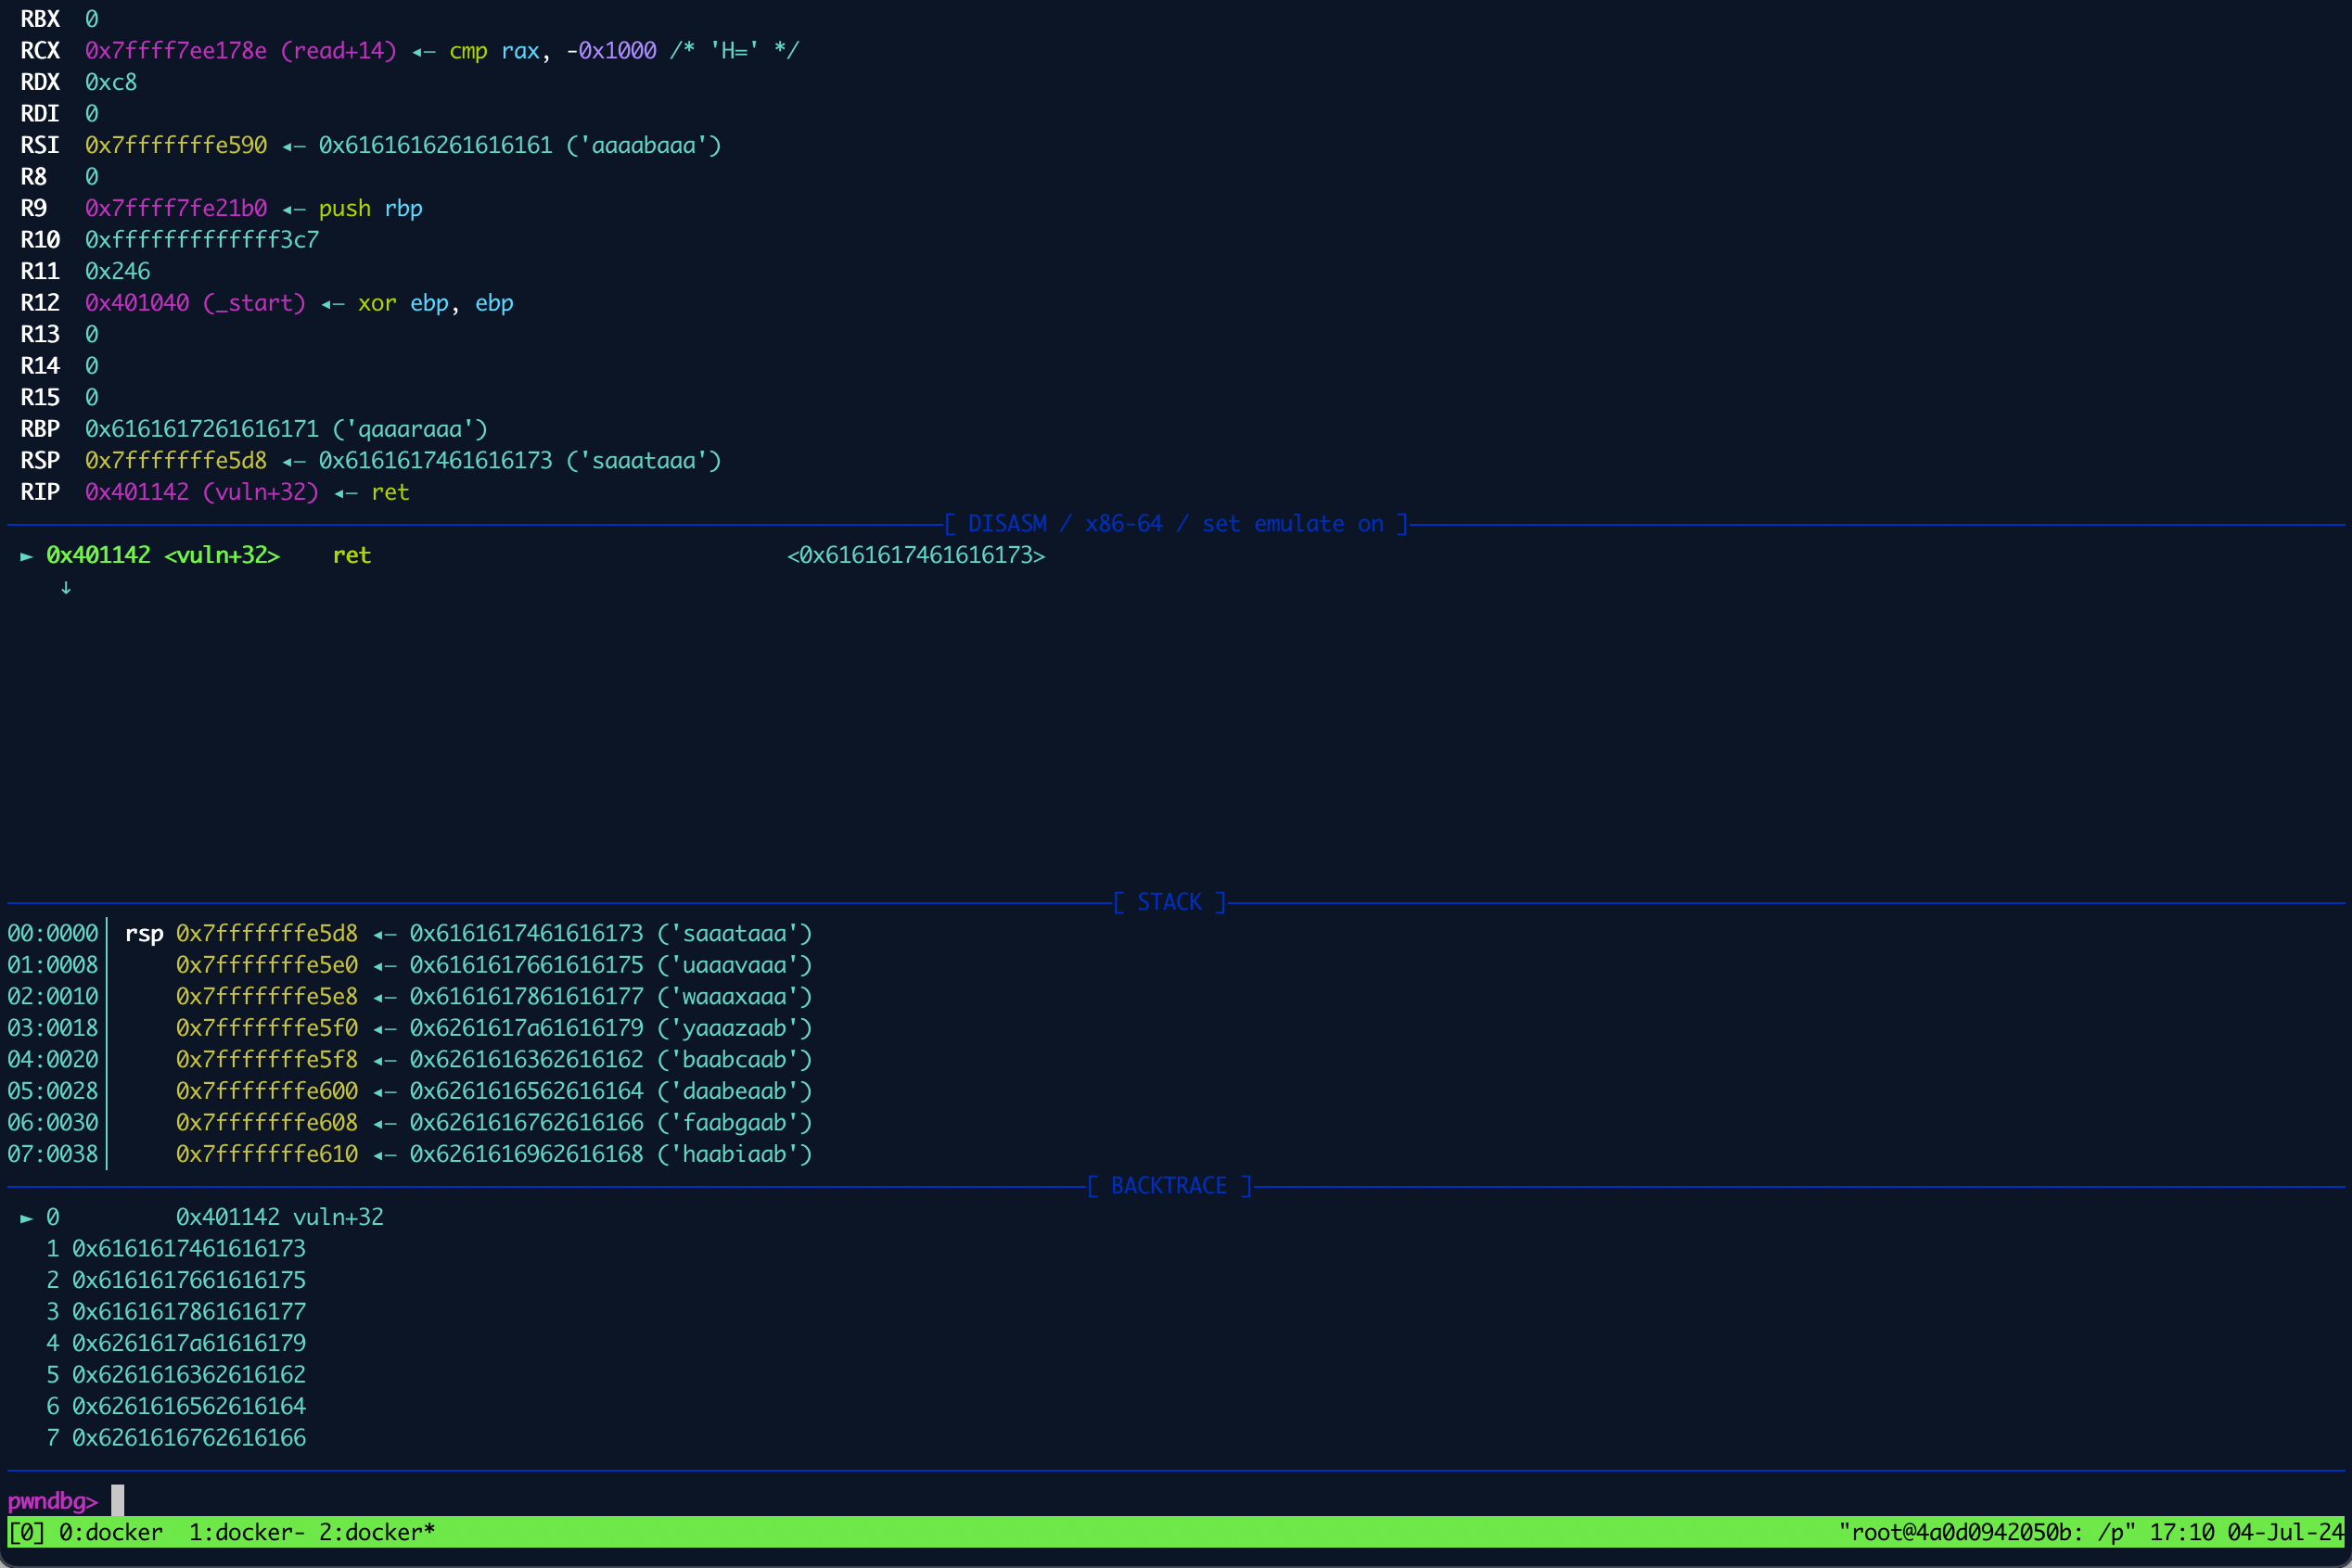Click backtrace frame 0 entry 0x401142 vuln+32
The height and width of the screenshot is (1568, 2352).
(280, 1217)
